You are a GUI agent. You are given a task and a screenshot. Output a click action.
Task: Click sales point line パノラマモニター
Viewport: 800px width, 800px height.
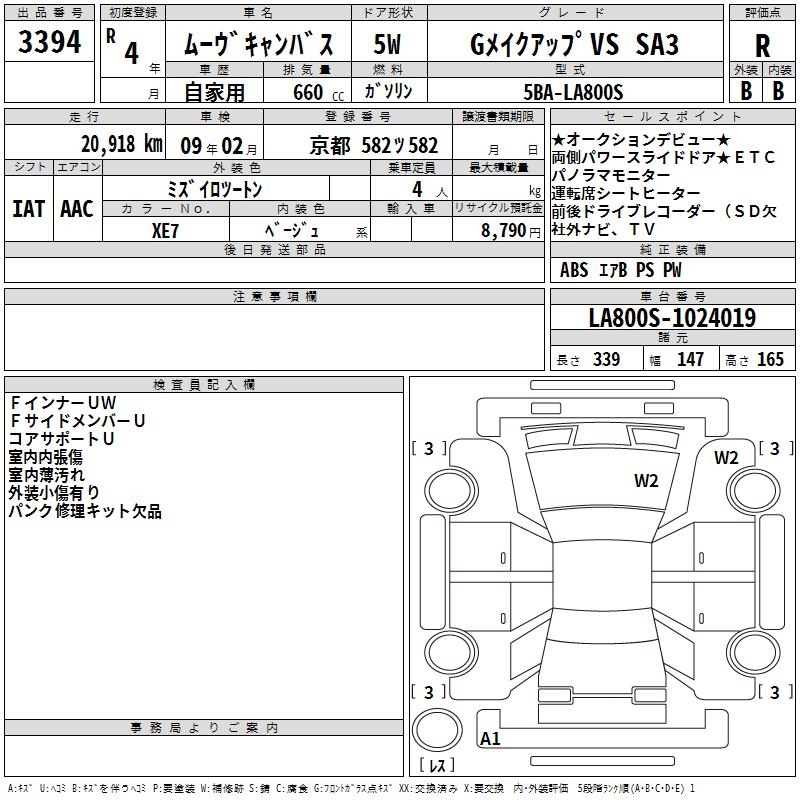point(611,175)
